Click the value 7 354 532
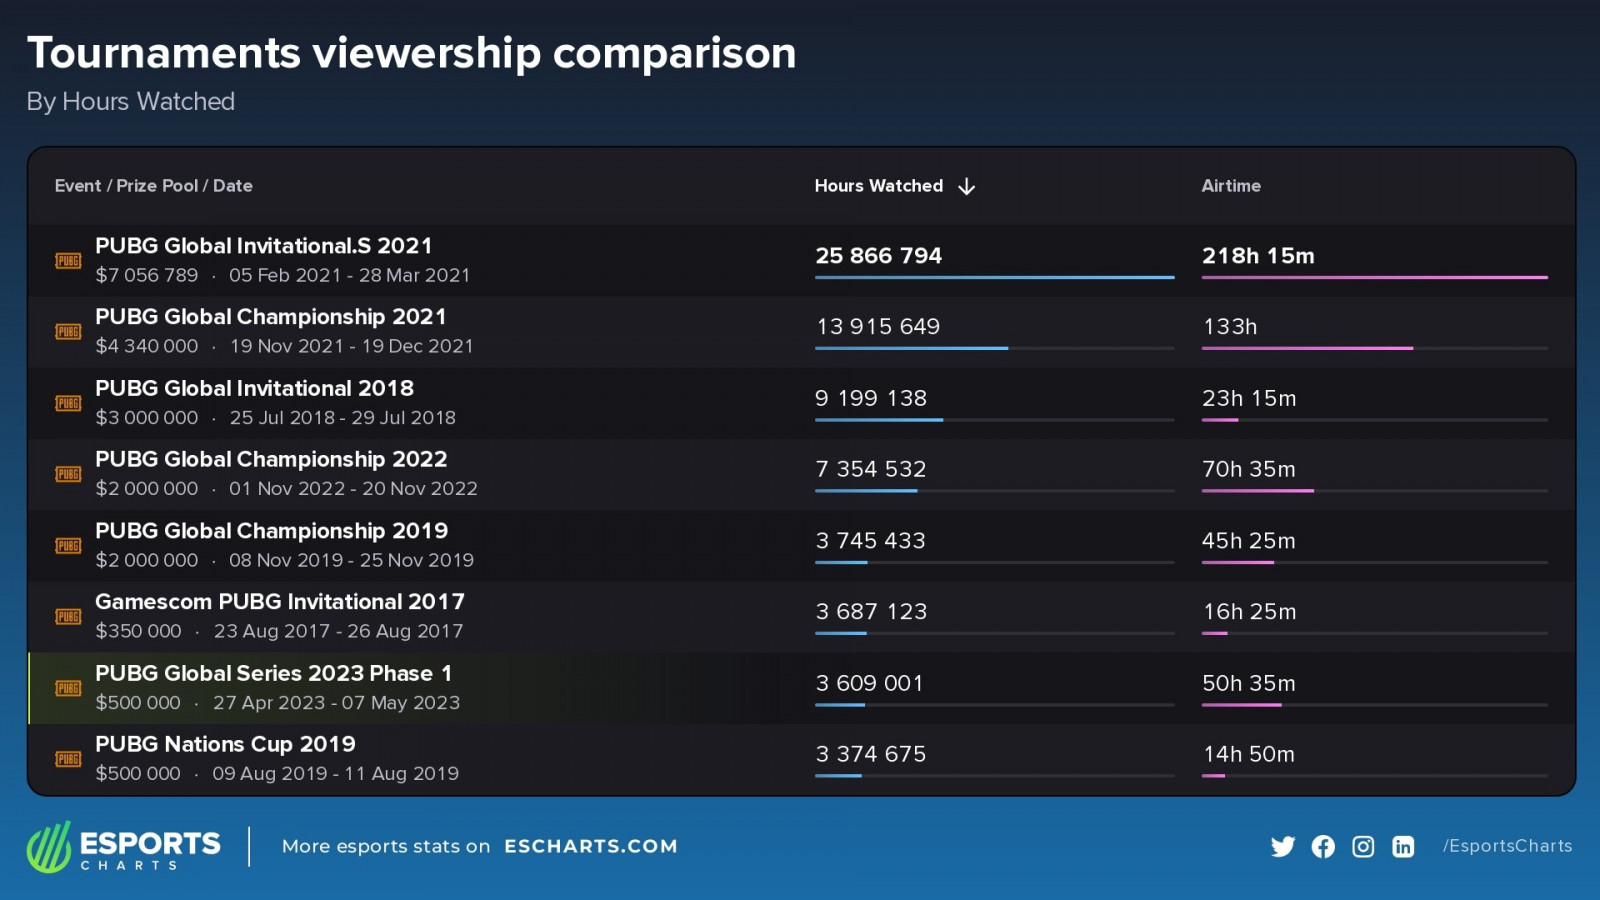Screen dimensions: 1600x900 (x=871, y=470)
